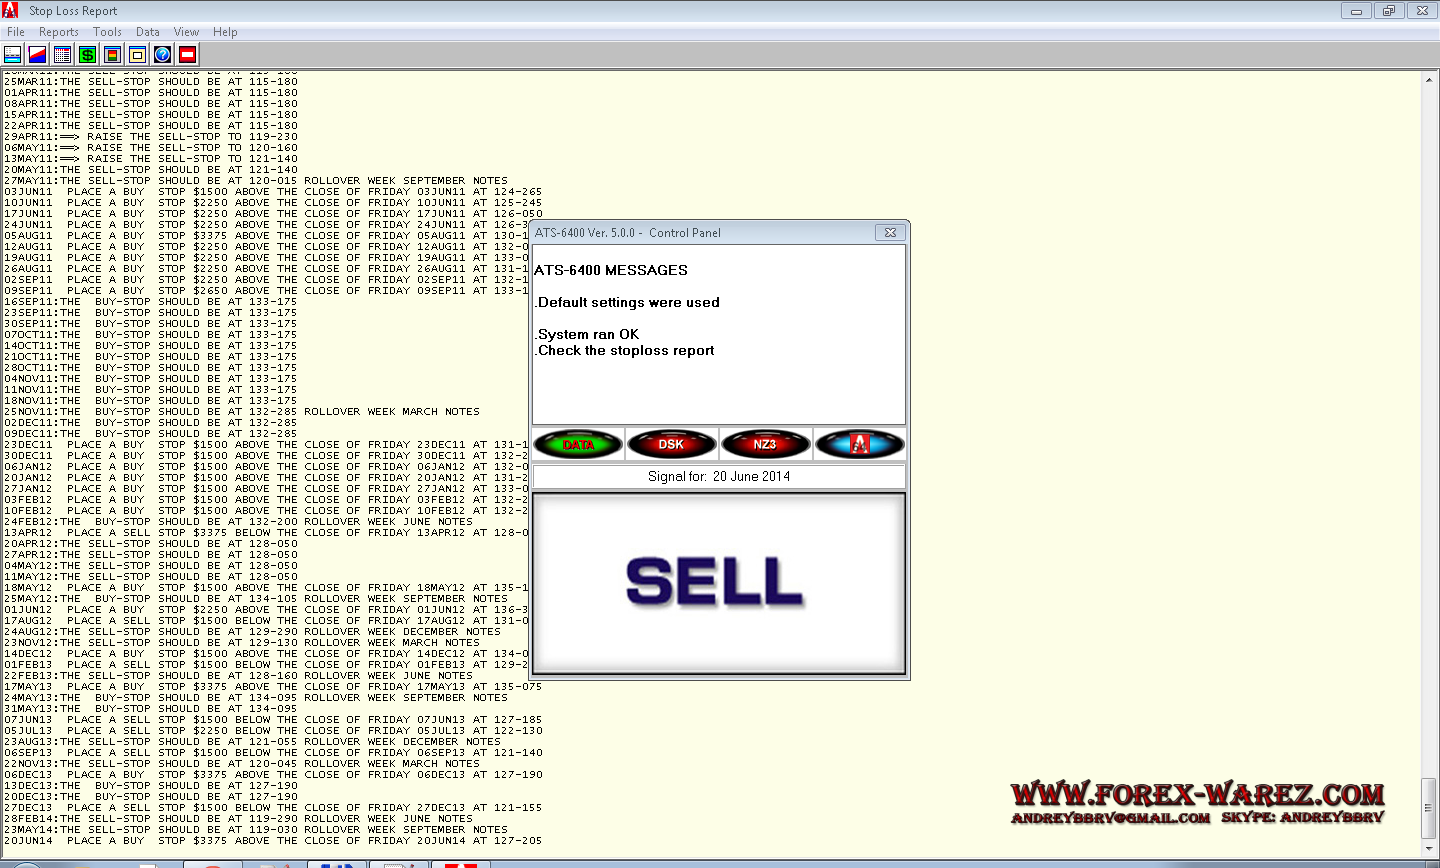Click the calendar grid toolbar icon
This screenshot has height=868, width=1440.
(x=62, y=55)
